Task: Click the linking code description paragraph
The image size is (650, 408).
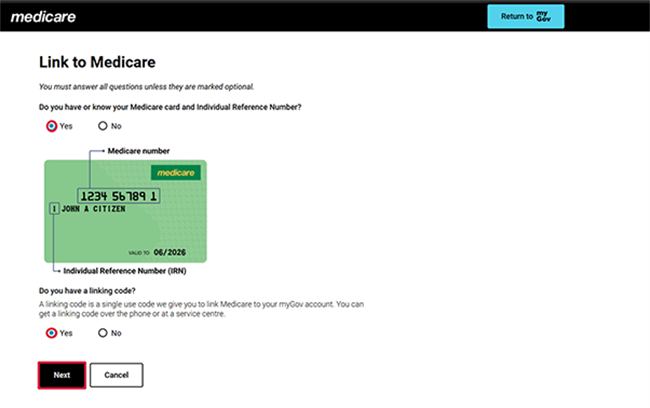Action: coord(200,308)
